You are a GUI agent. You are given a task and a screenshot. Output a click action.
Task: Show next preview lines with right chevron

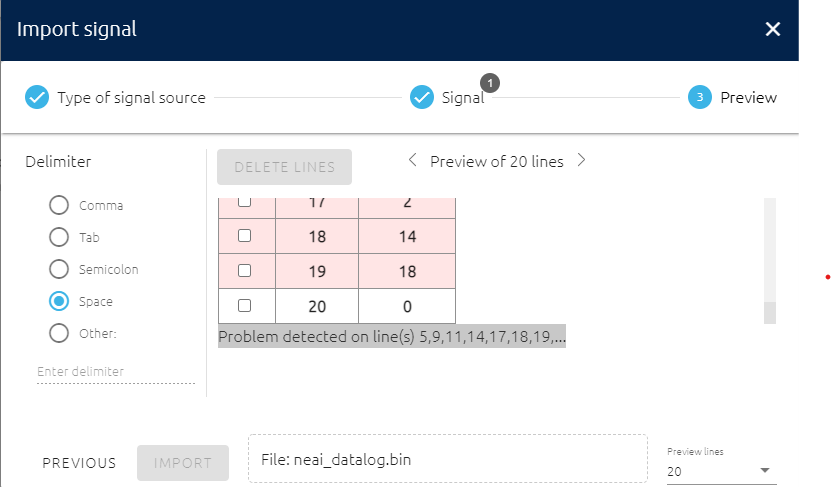pyautogui.click(x=581, y=160)
